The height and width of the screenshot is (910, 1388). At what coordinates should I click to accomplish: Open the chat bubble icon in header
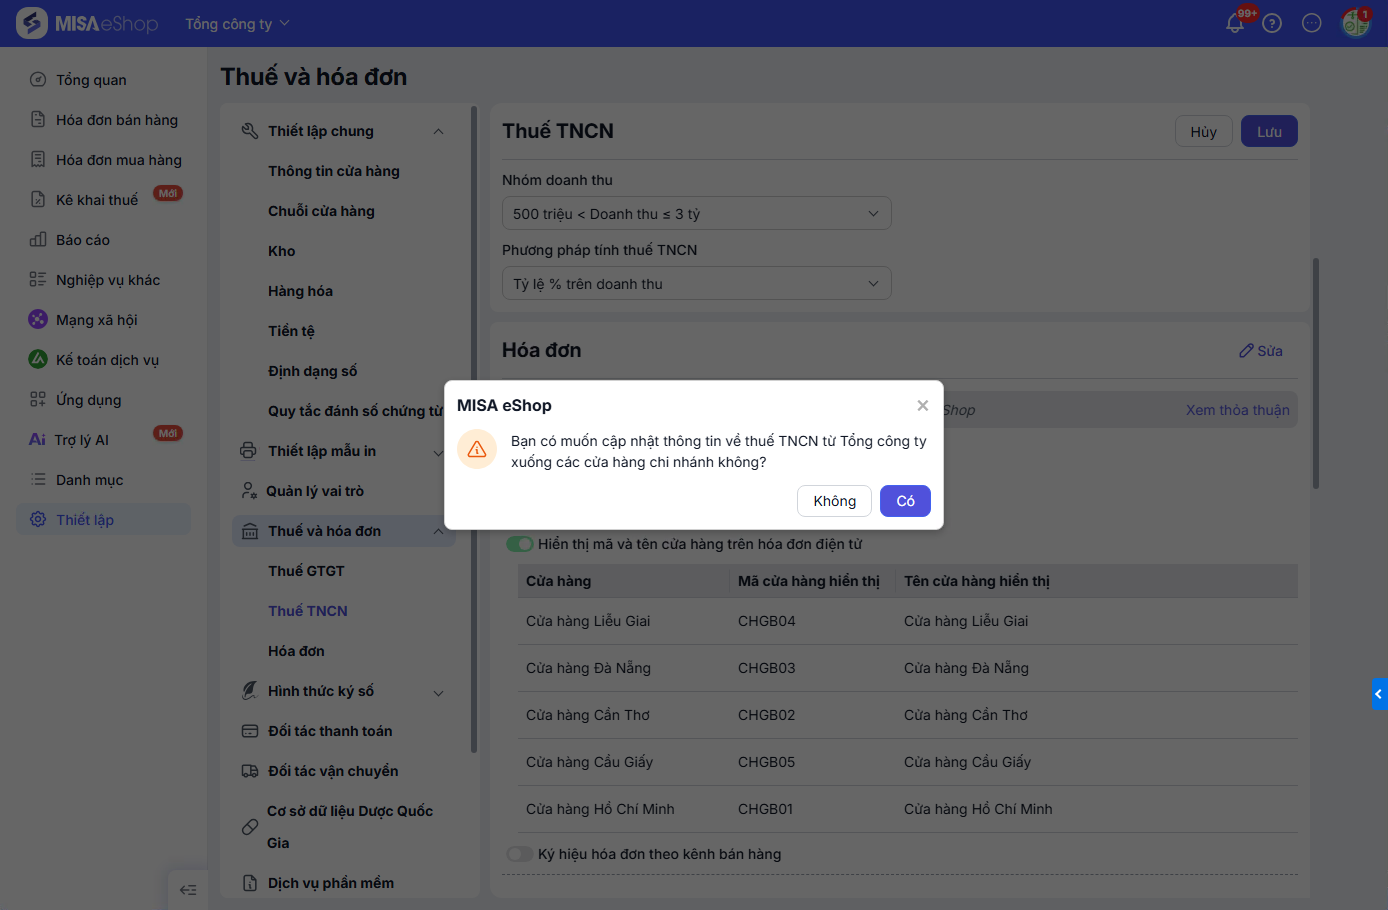click(x=1312, y=23)
